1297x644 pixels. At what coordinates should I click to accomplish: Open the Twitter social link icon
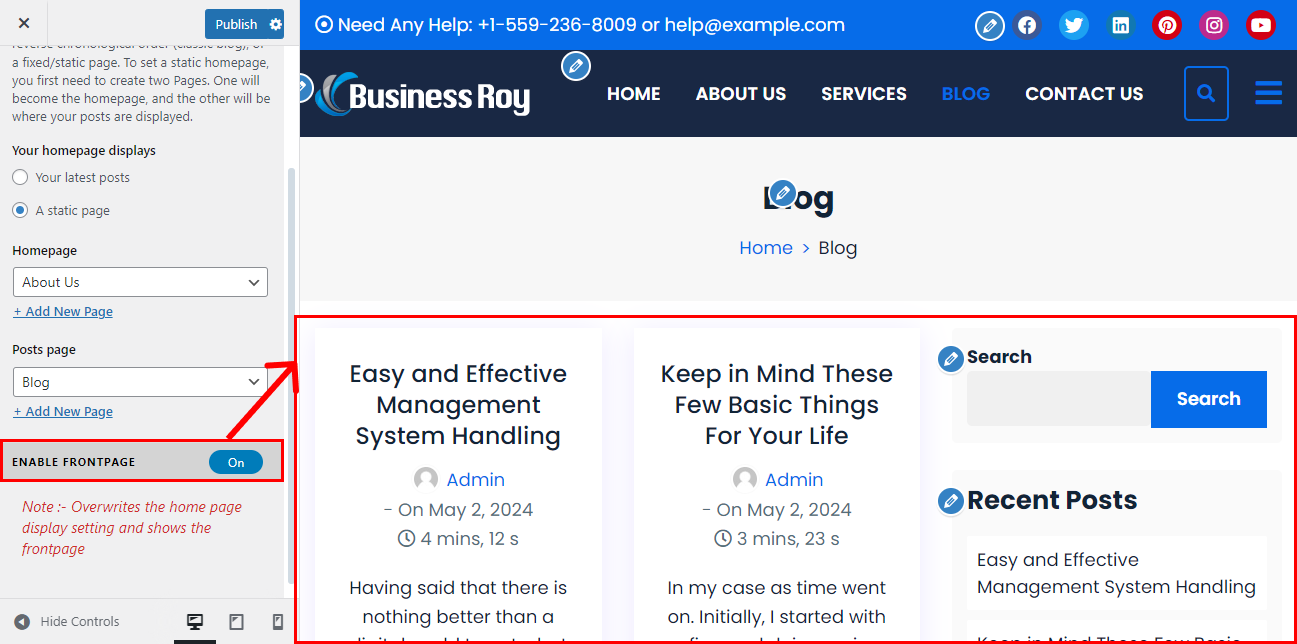(1074, 25)
